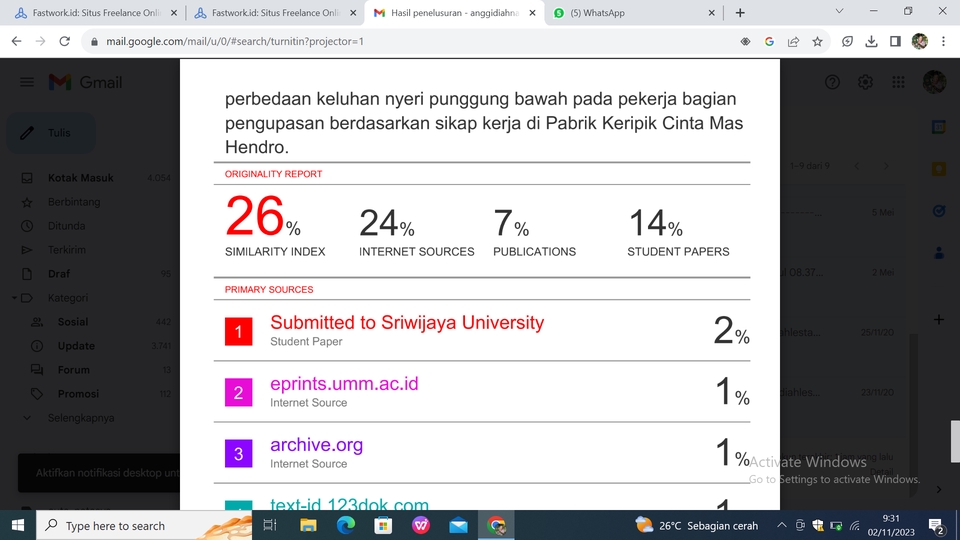Viewport: 960px width, 540px height.
Task: Open Chrome three-dot menu
Action: 943,41
